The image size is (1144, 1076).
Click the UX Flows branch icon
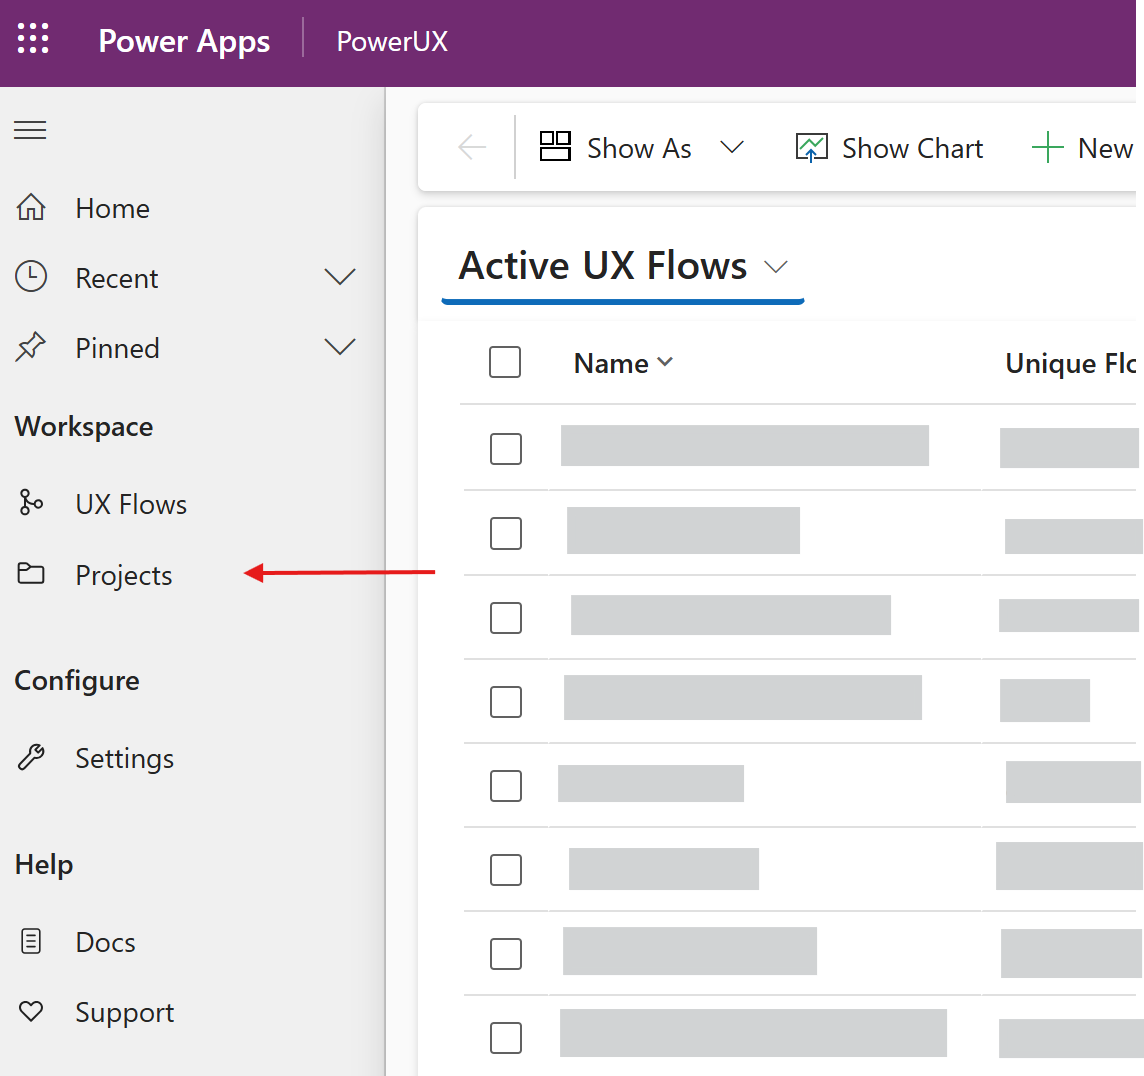(31, 503)
